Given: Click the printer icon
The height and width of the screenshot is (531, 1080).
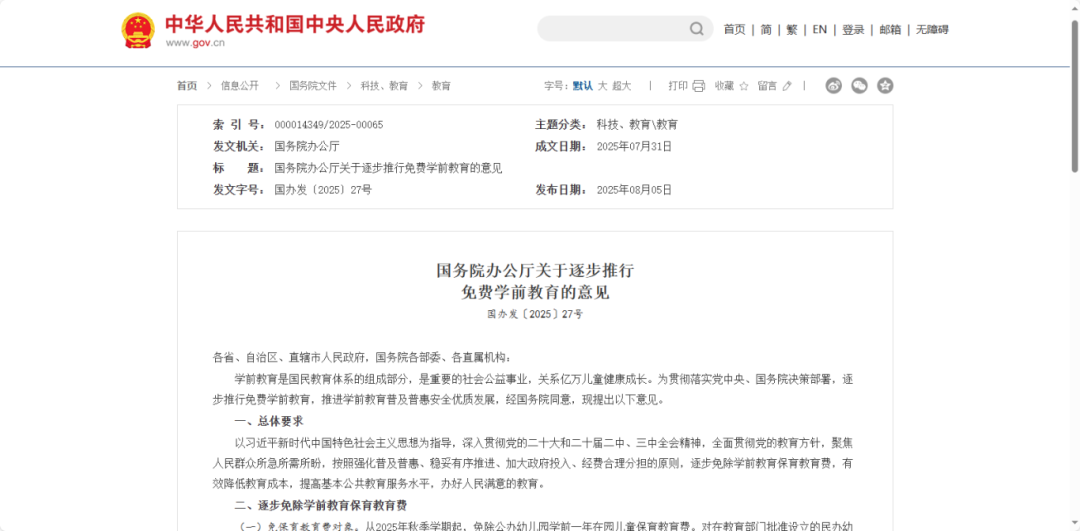Looking at the screenshot, I should (698, 86).
